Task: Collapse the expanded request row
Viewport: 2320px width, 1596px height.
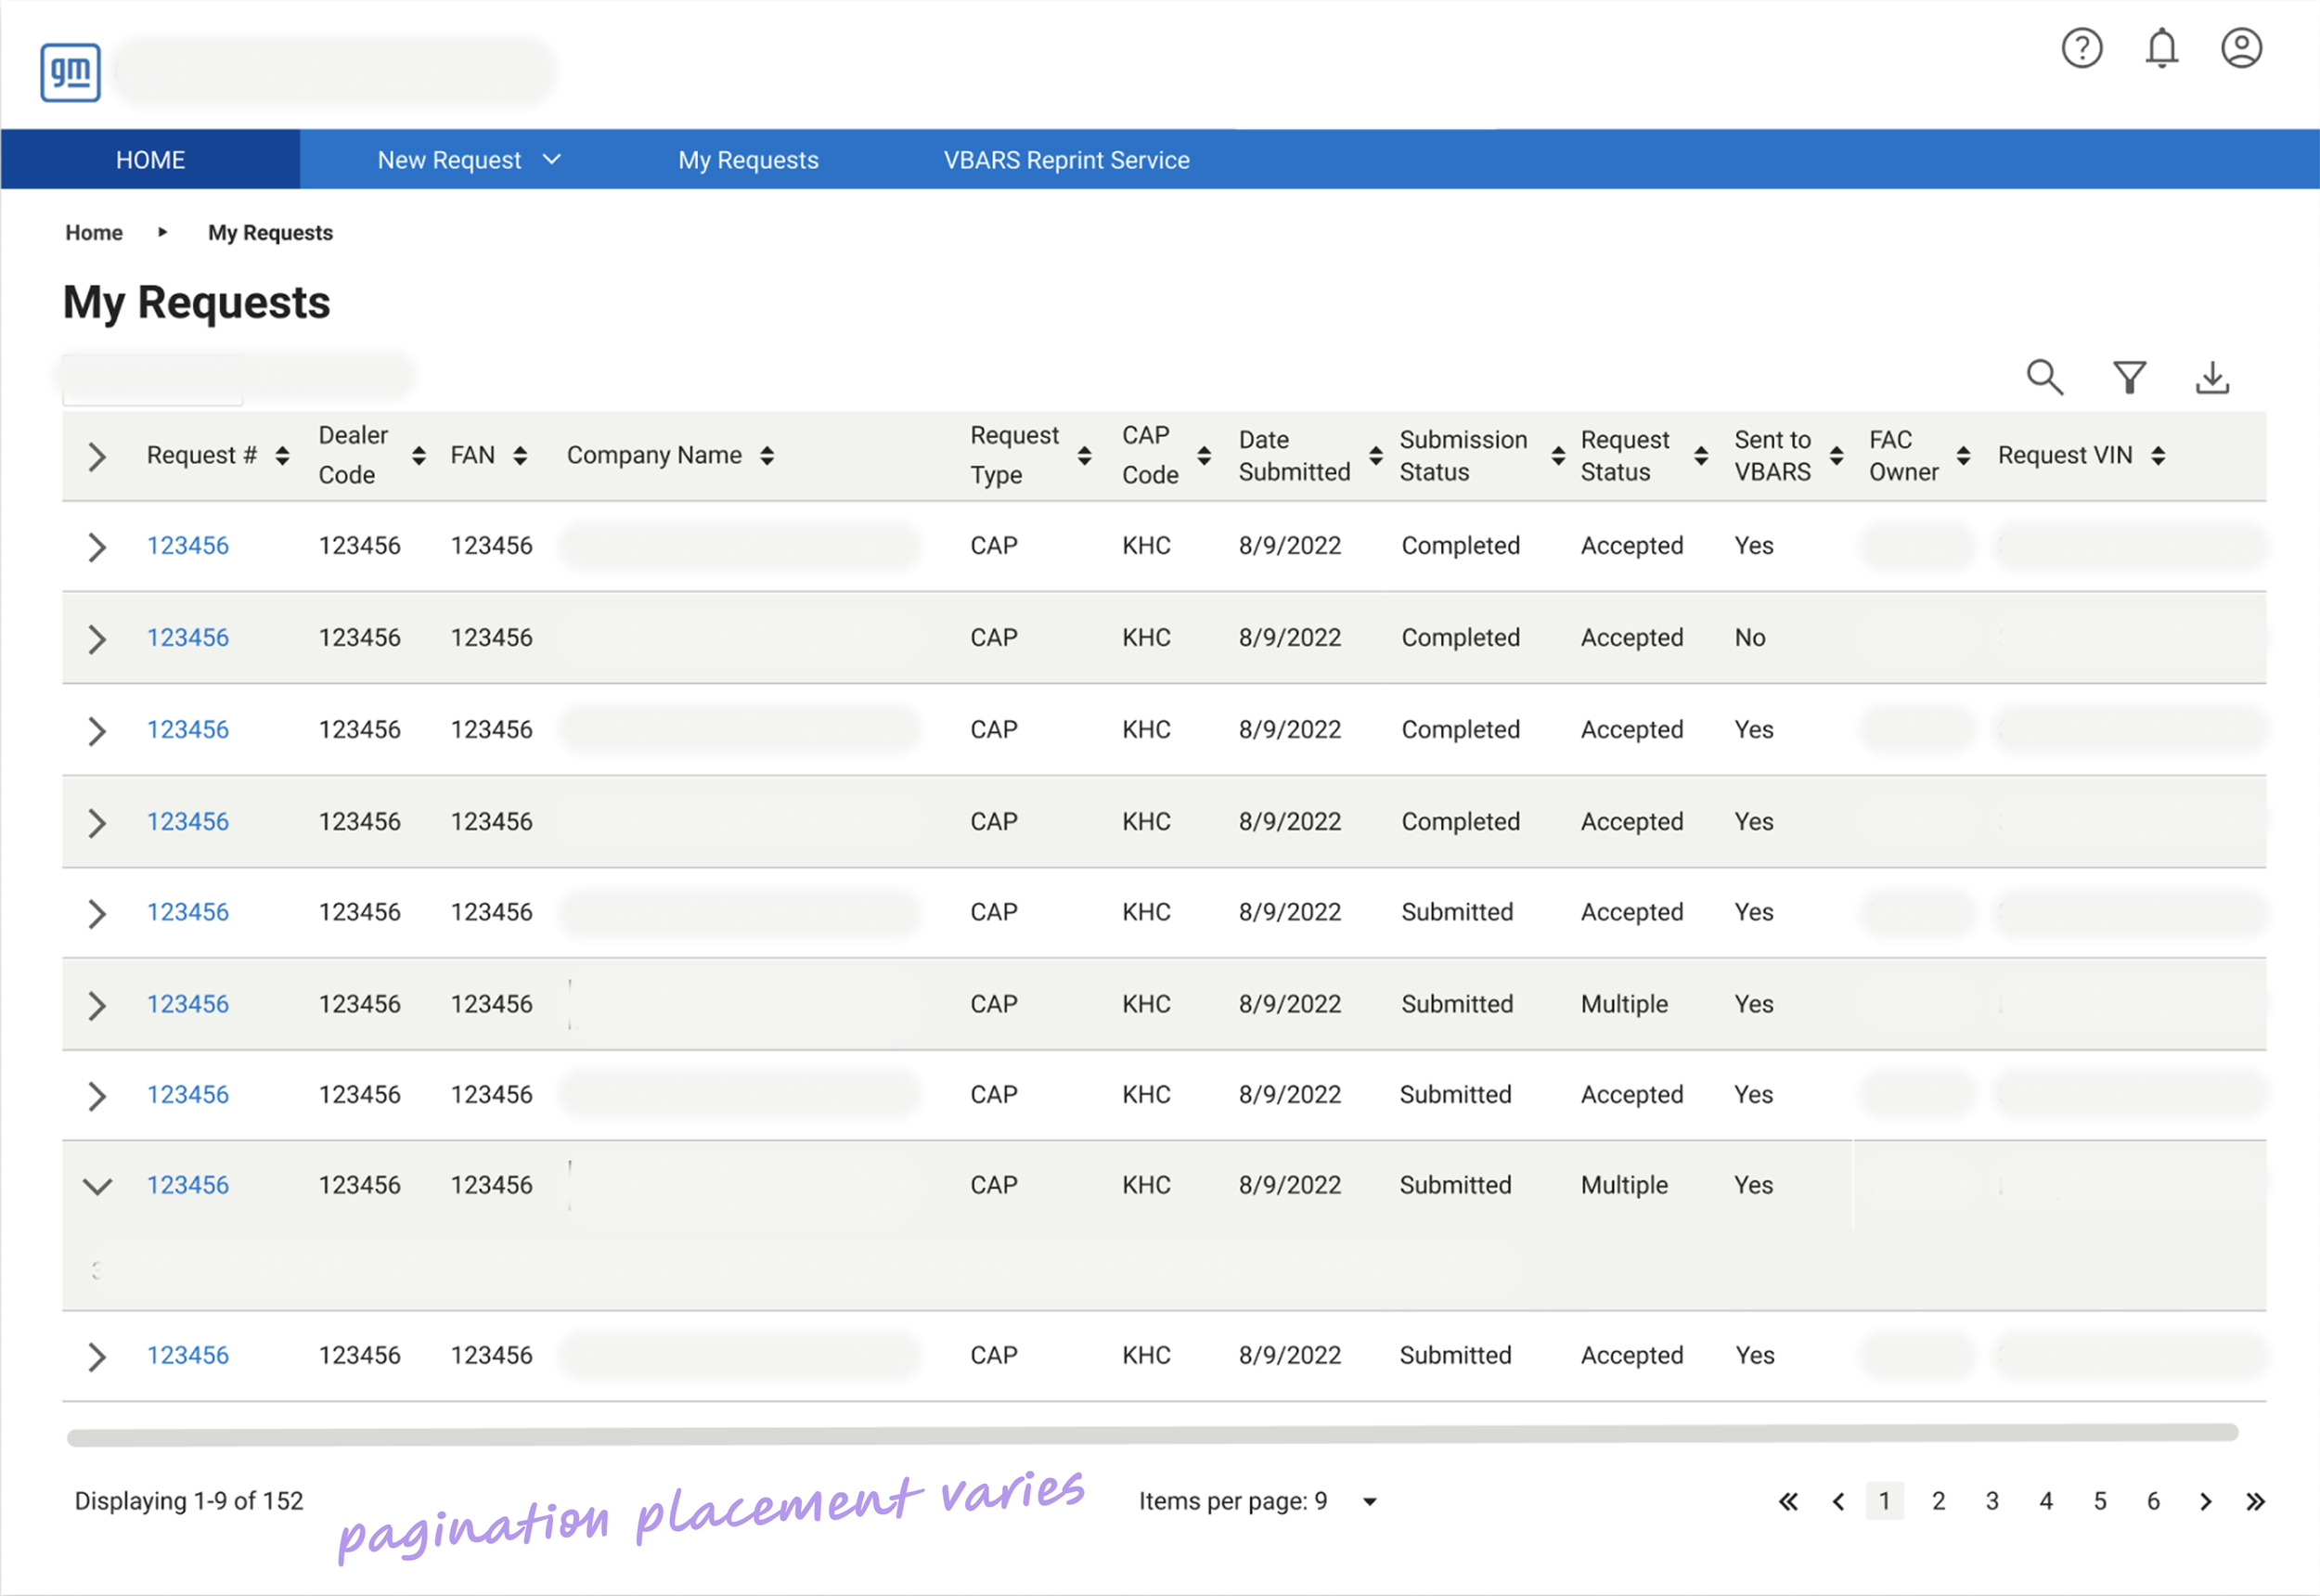Action: [97, 1186]
